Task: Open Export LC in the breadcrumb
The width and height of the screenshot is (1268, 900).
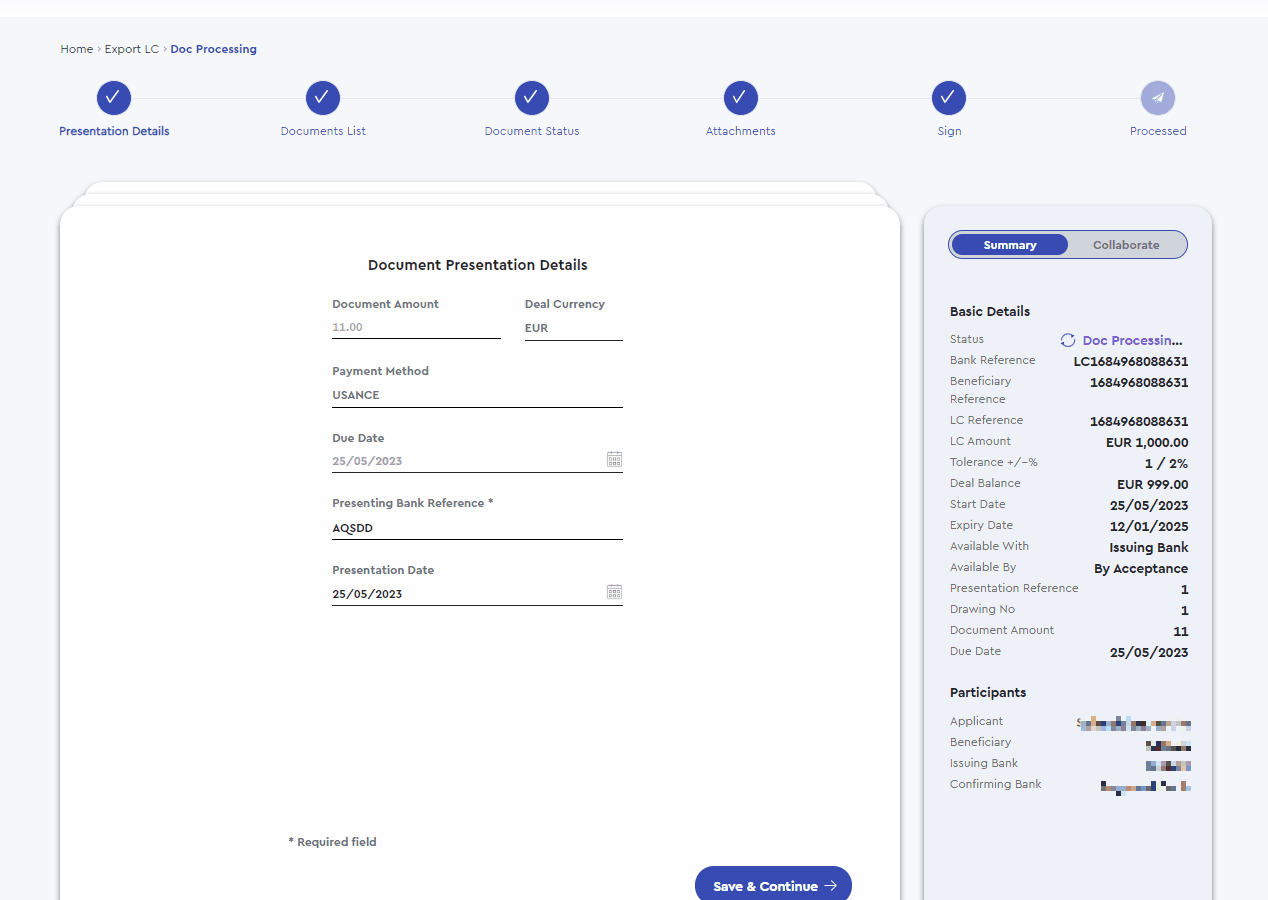Action: (x=132, y=49)
